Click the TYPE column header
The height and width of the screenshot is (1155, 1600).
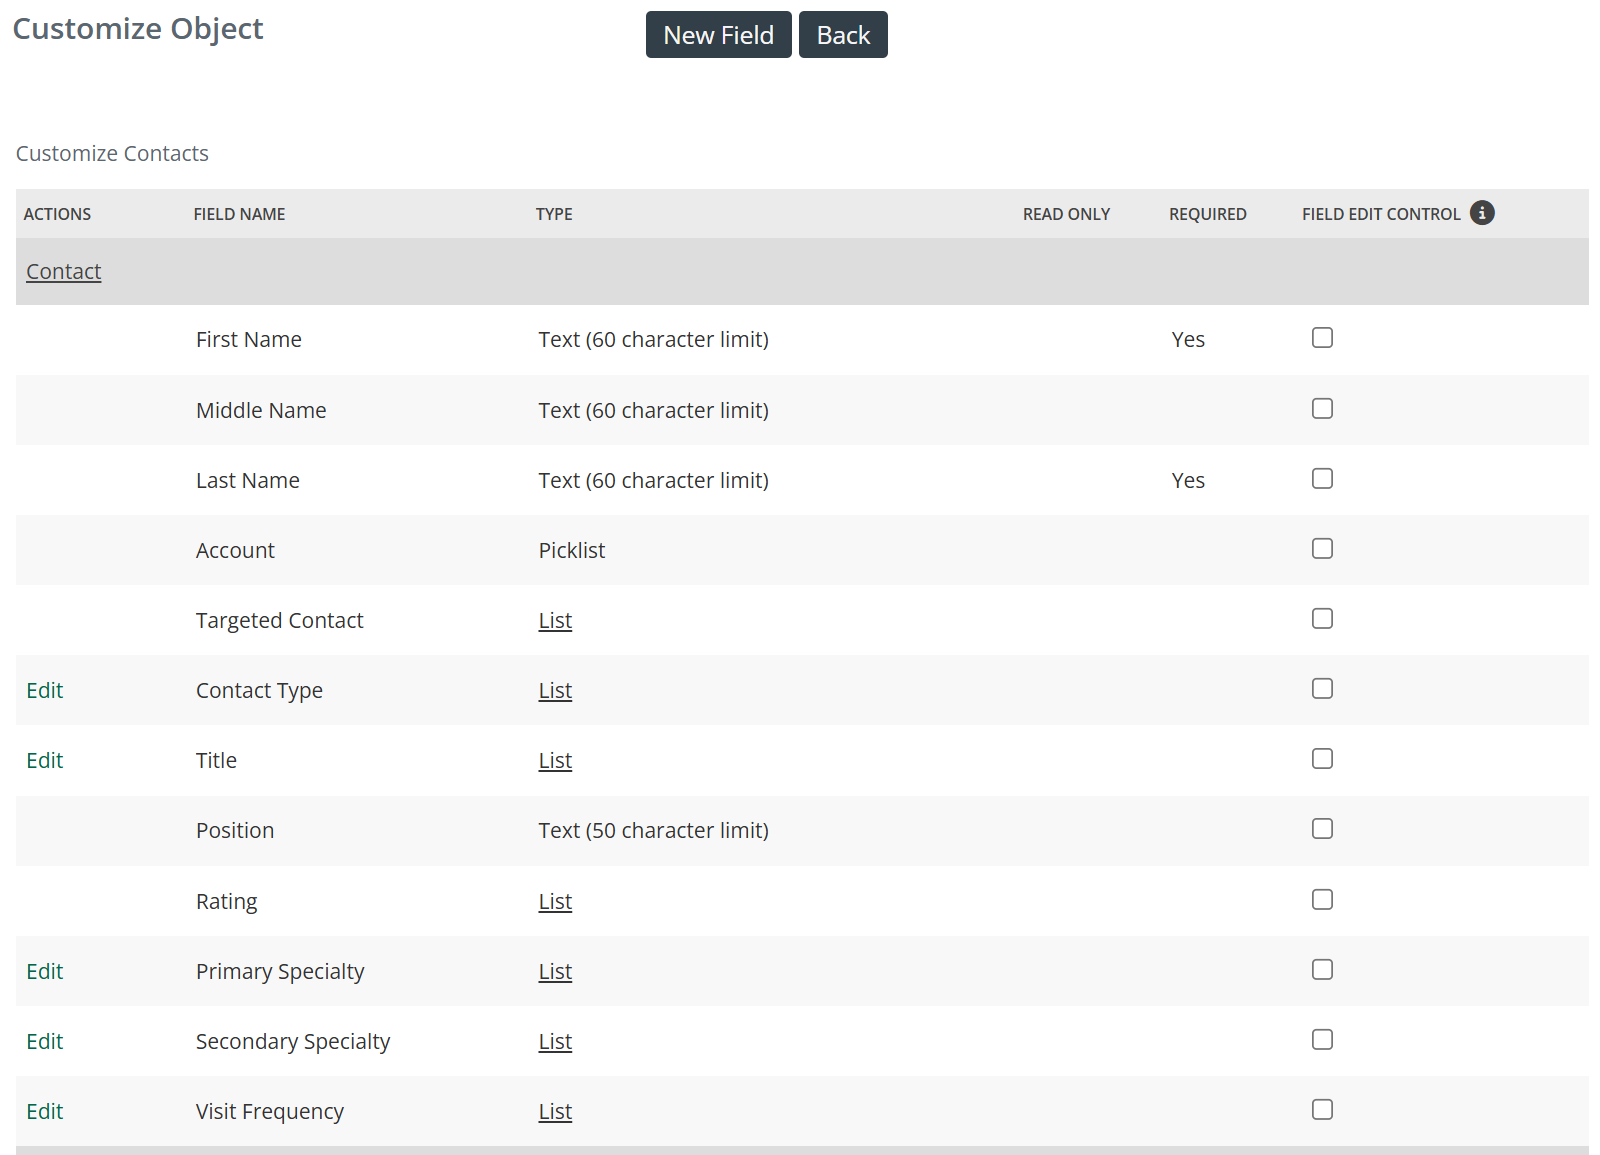554,214
